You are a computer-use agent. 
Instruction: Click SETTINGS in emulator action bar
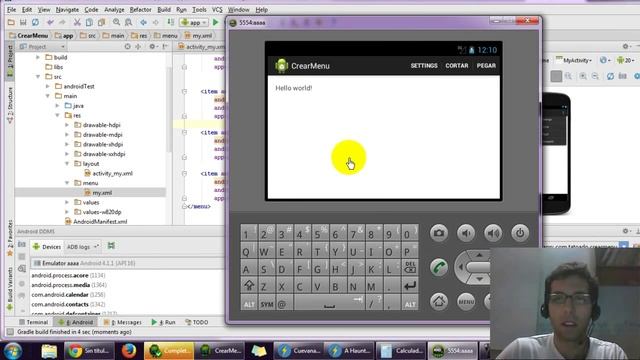coord(424,66)
